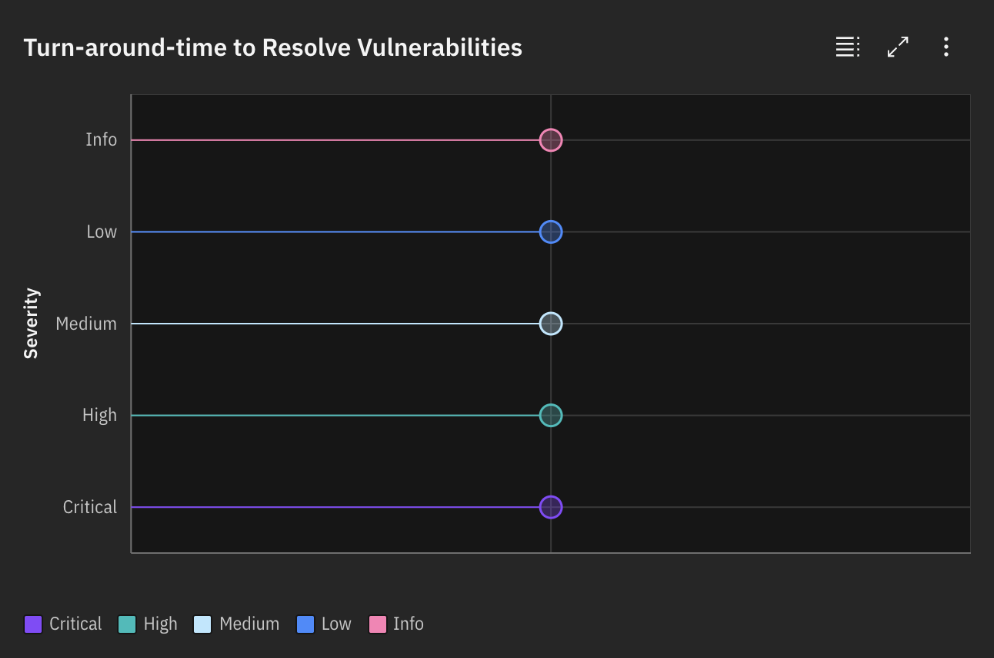Click the Severity axis title

click(31, 323)
